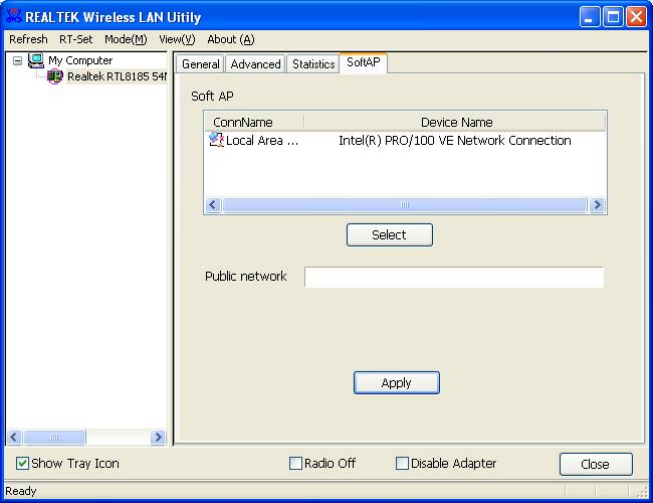Open the View(V) menu

177,39
